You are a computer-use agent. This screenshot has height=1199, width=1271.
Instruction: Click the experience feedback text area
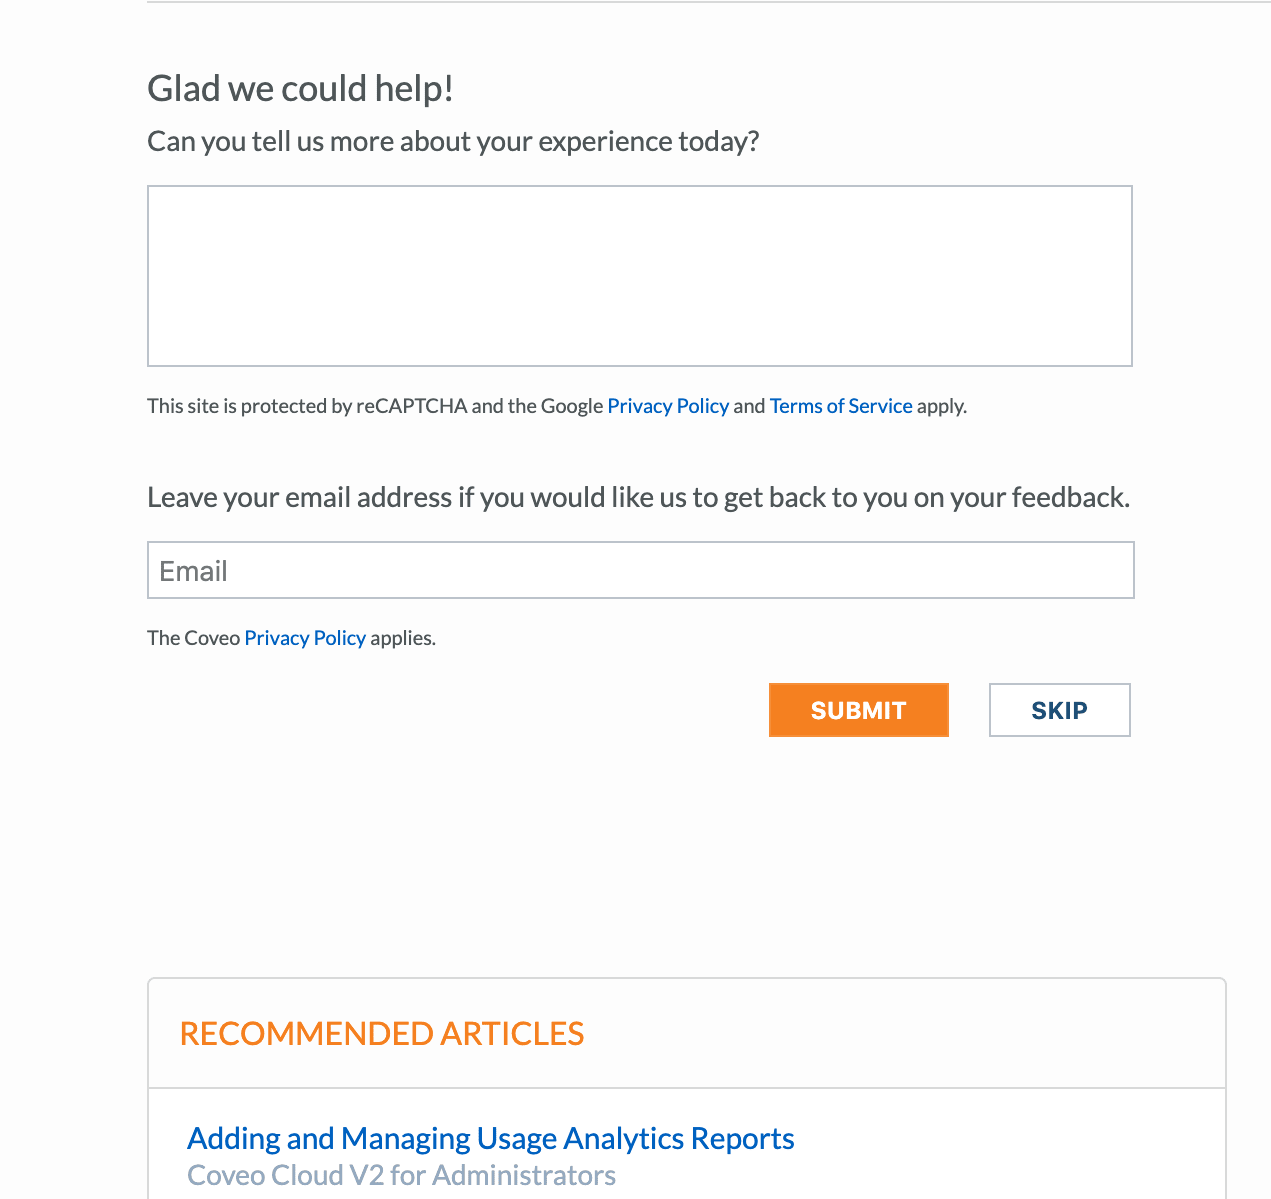pos(640,276)
